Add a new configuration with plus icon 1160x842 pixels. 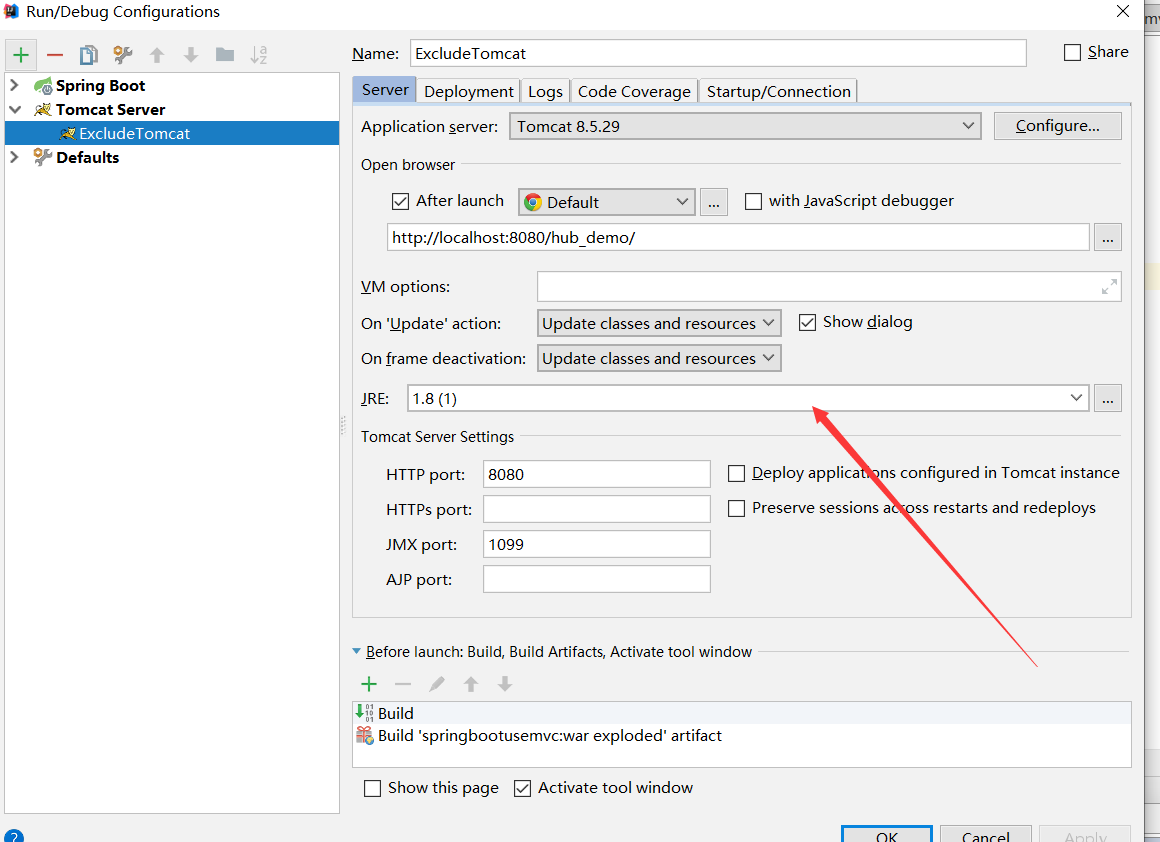(21, 55)
